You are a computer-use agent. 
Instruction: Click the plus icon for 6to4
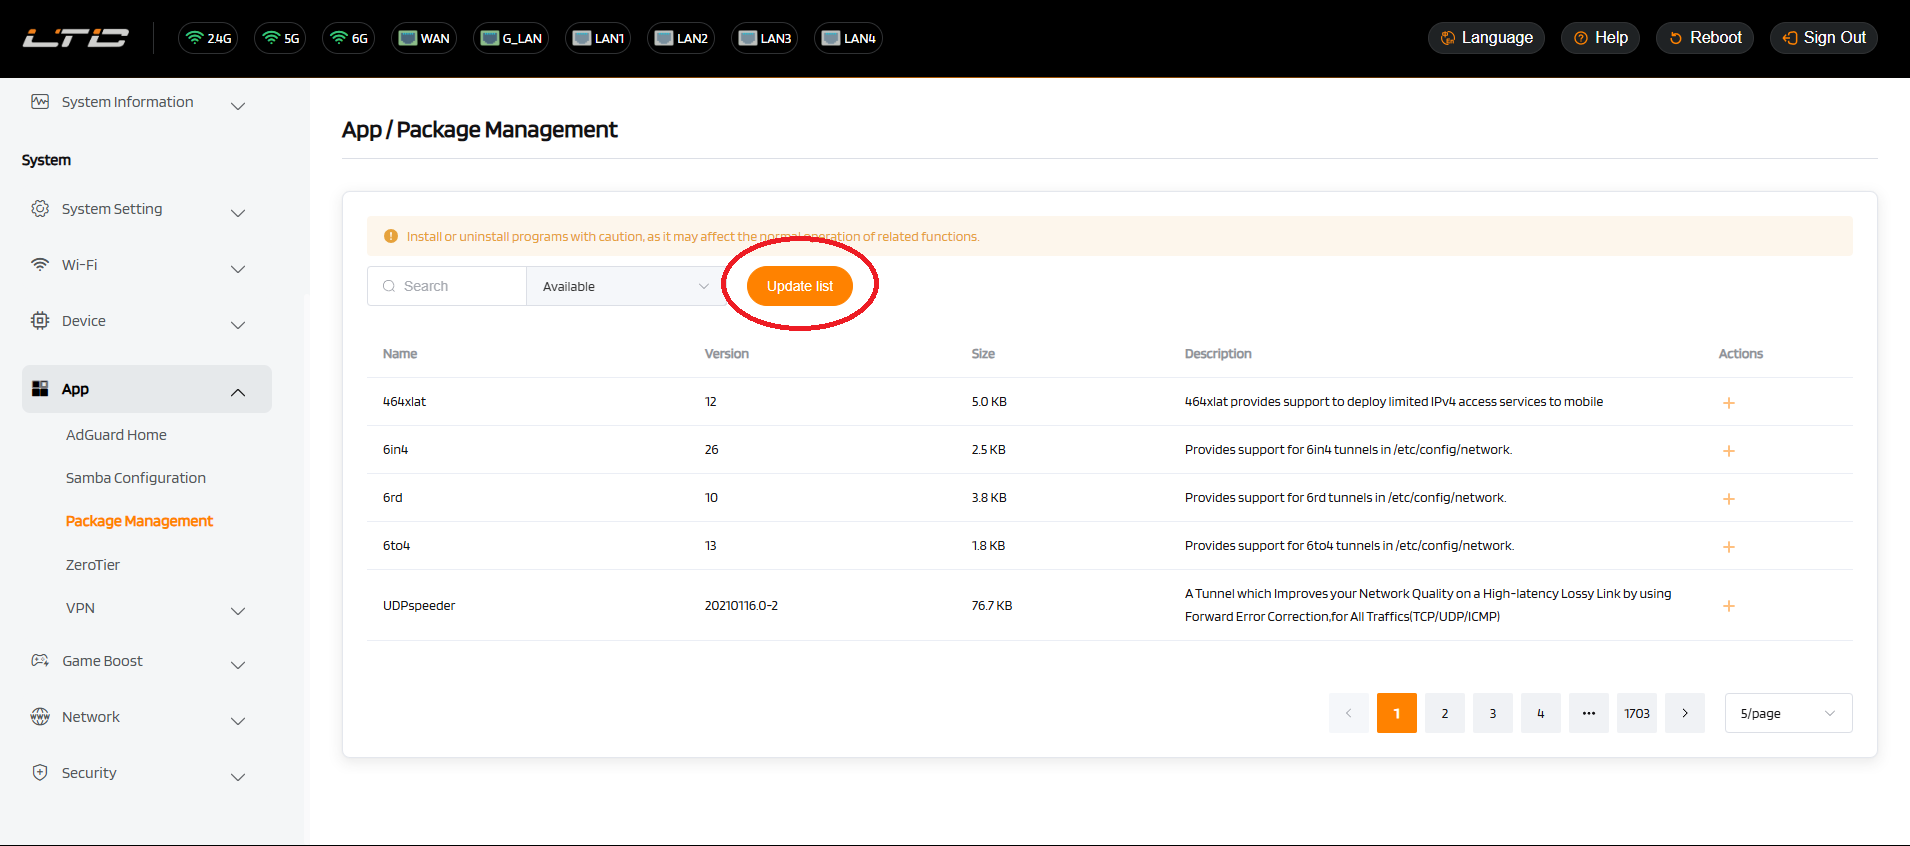pyautogui.click(x=1728, y=547)
